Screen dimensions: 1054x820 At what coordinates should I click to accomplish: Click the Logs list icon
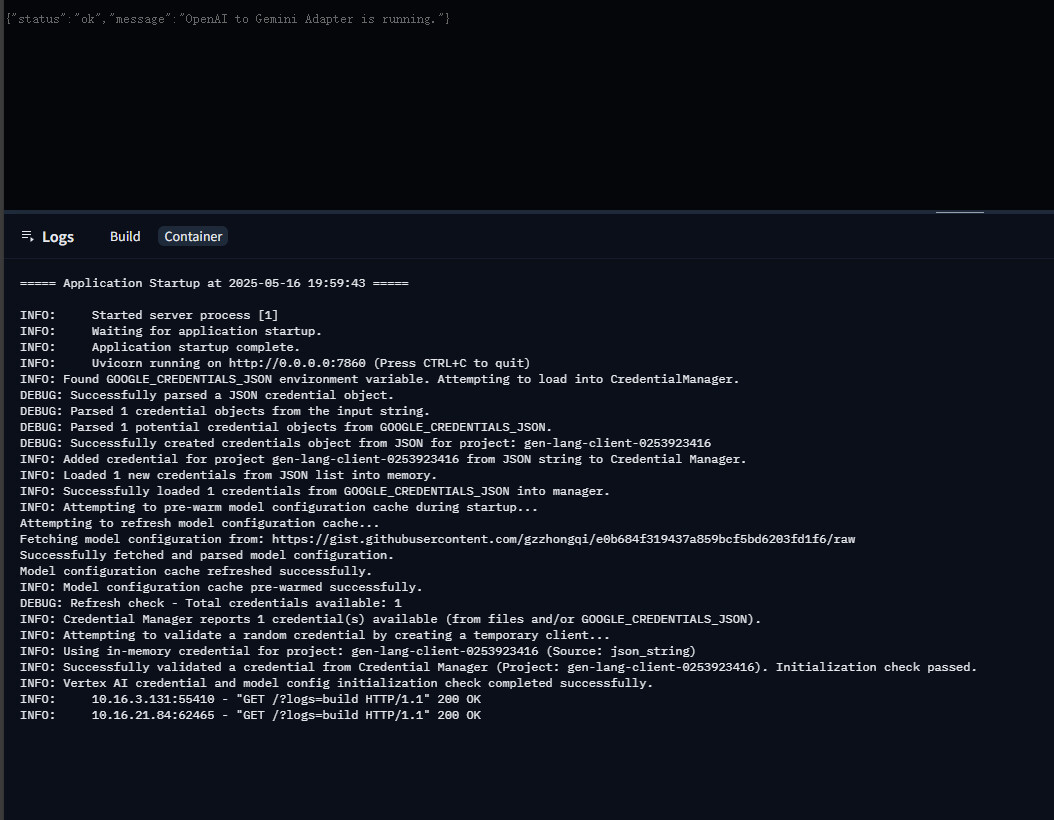point(28,236)
